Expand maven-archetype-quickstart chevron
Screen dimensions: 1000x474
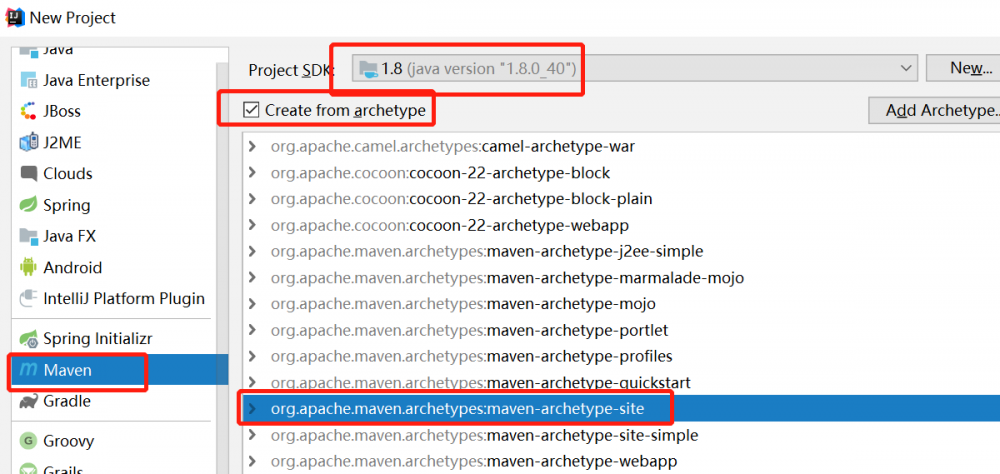253,383
